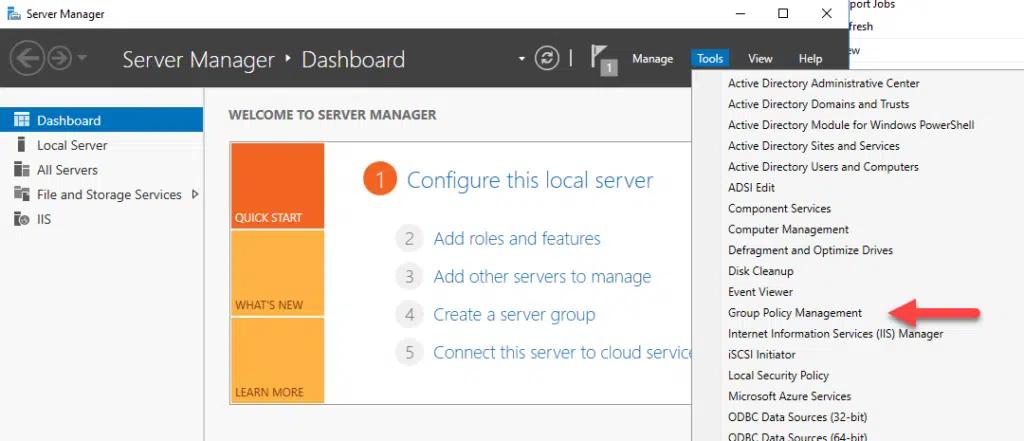The height and width of the screenshot is (441, 1024).
Task: Open Internet Information Services (IIS) Manager
Action: (x=835, y=334)
